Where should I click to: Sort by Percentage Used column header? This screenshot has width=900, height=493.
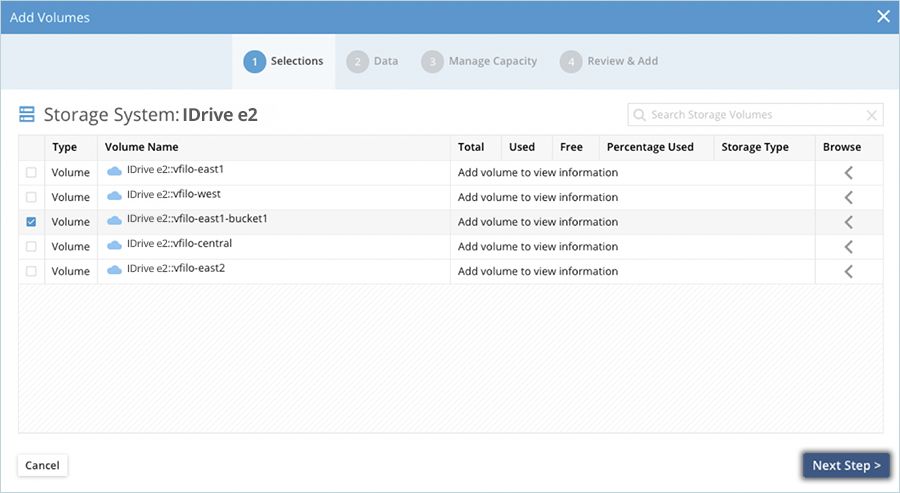point(650,147)
